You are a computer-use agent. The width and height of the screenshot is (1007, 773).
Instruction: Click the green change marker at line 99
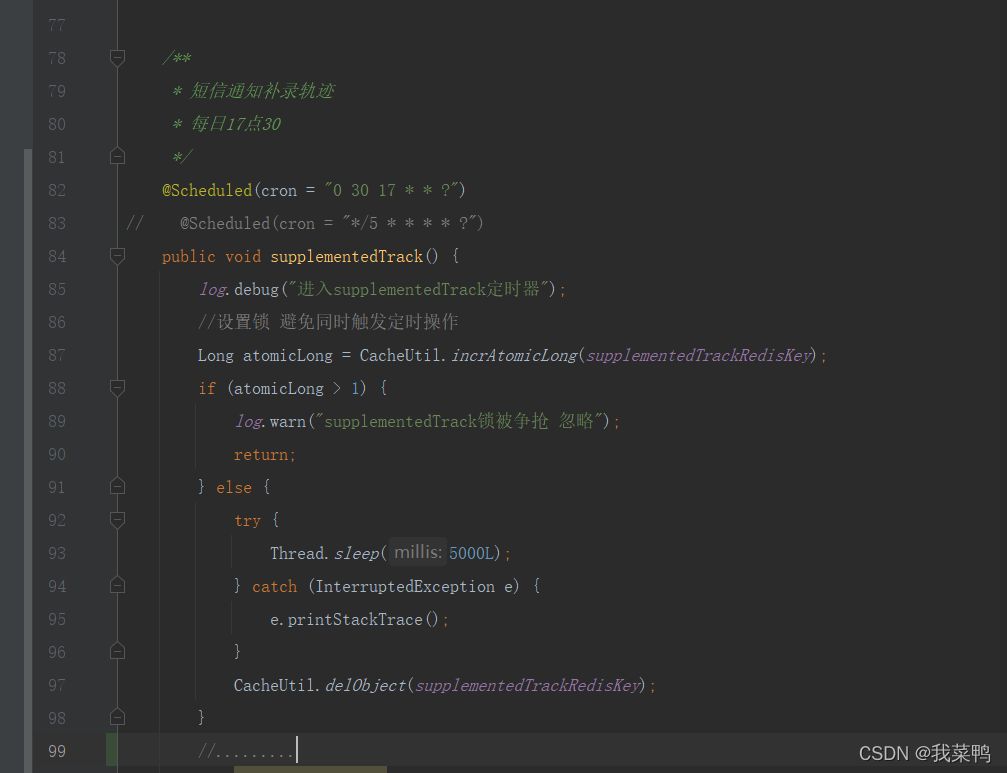112,750
